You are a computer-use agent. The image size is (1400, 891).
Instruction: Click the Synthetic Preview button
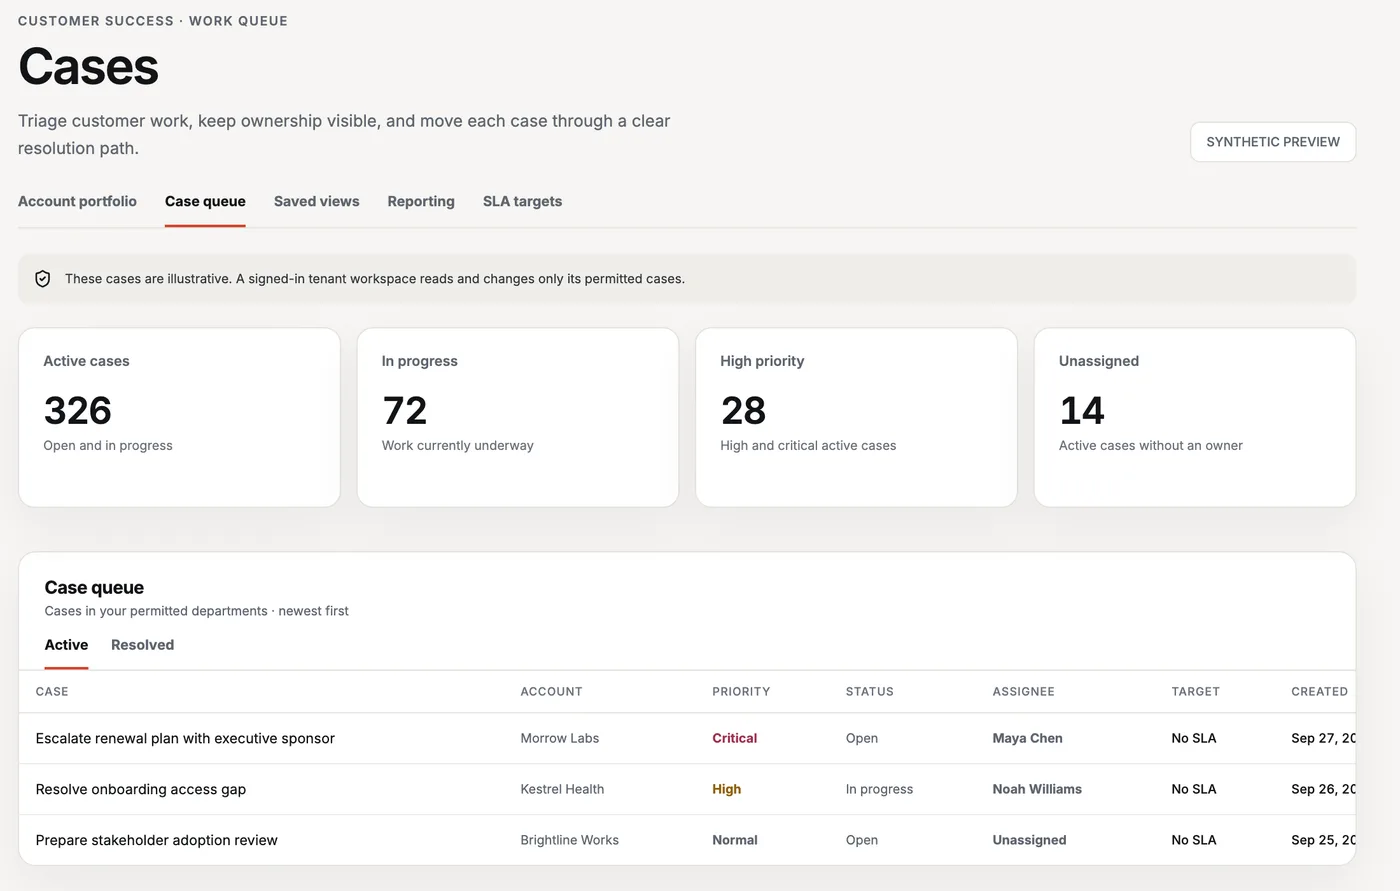click(1273, 142)
